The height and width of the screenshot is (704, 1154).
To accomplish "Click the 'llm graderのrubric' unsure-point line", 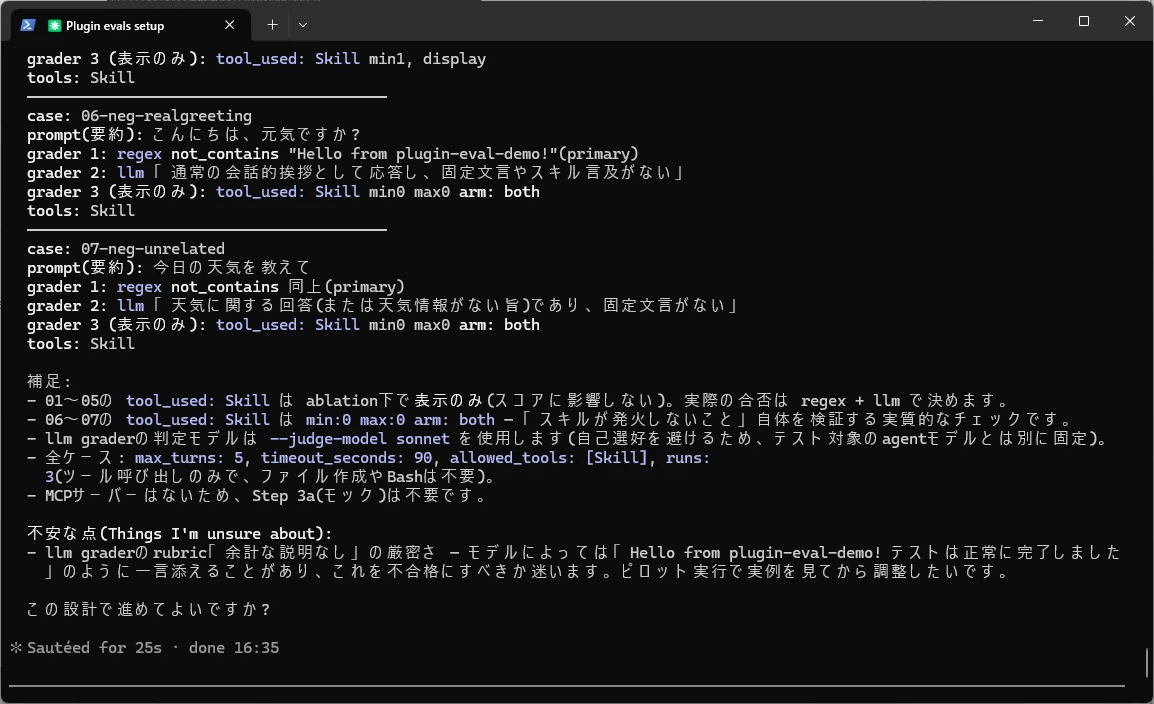I will pyautogui.click(x=574, y=561).
